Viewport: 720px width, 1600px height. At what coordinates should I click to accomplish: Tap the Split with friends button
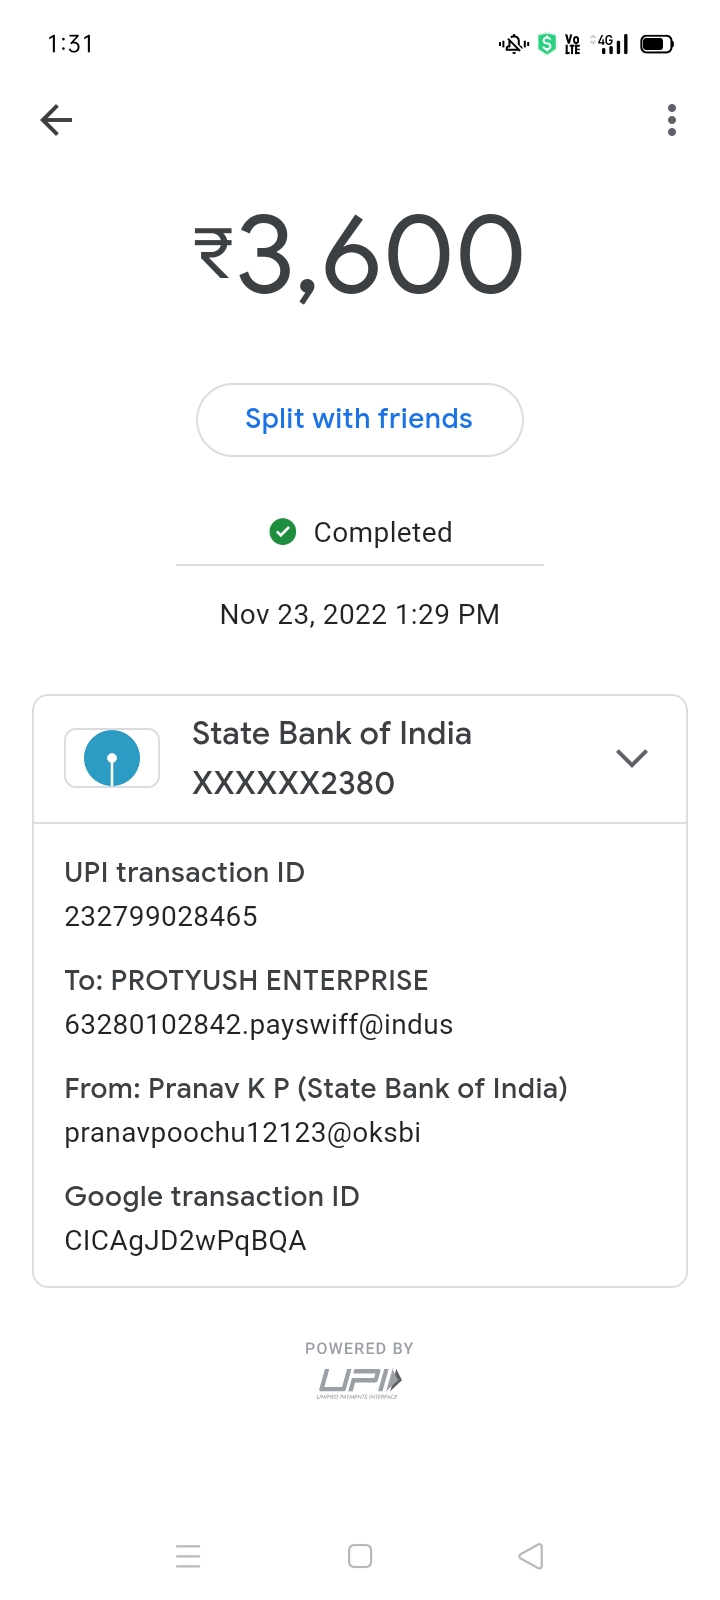[359, 420]
